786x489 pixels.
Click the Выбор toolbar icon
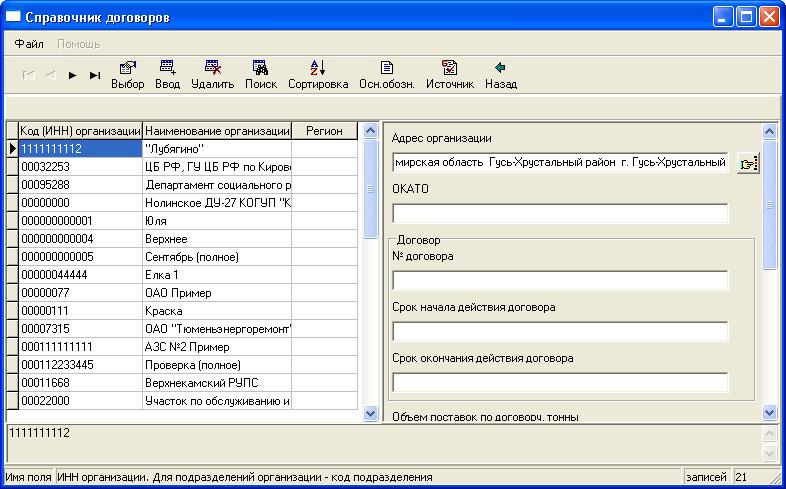(127, 68)
